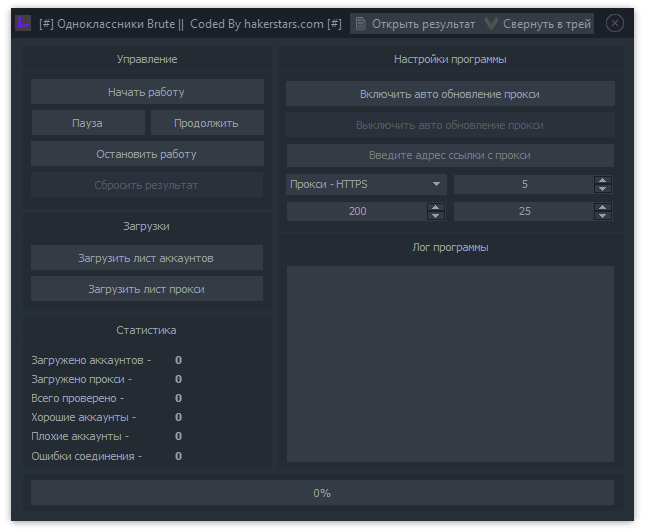Click the Загрузки section heading

click(146, 226)
